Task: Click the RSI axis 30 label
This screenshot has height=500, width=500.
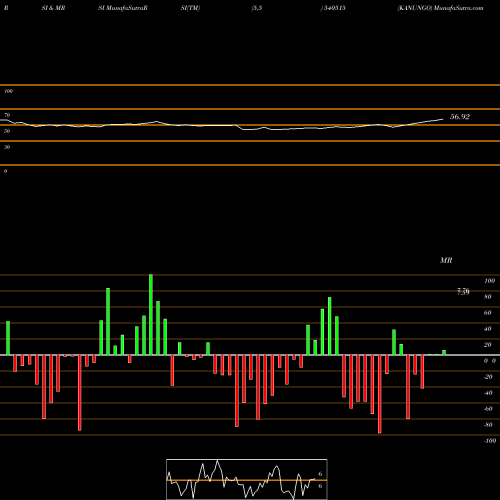Action: click(x=7, y=147)
